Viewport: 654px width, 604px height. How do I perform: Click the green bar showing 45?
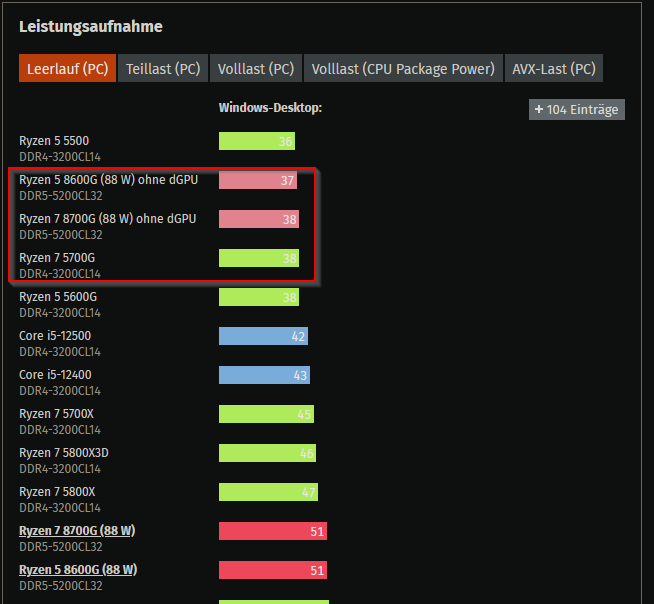pyautogui.click(x=267, y=414)
